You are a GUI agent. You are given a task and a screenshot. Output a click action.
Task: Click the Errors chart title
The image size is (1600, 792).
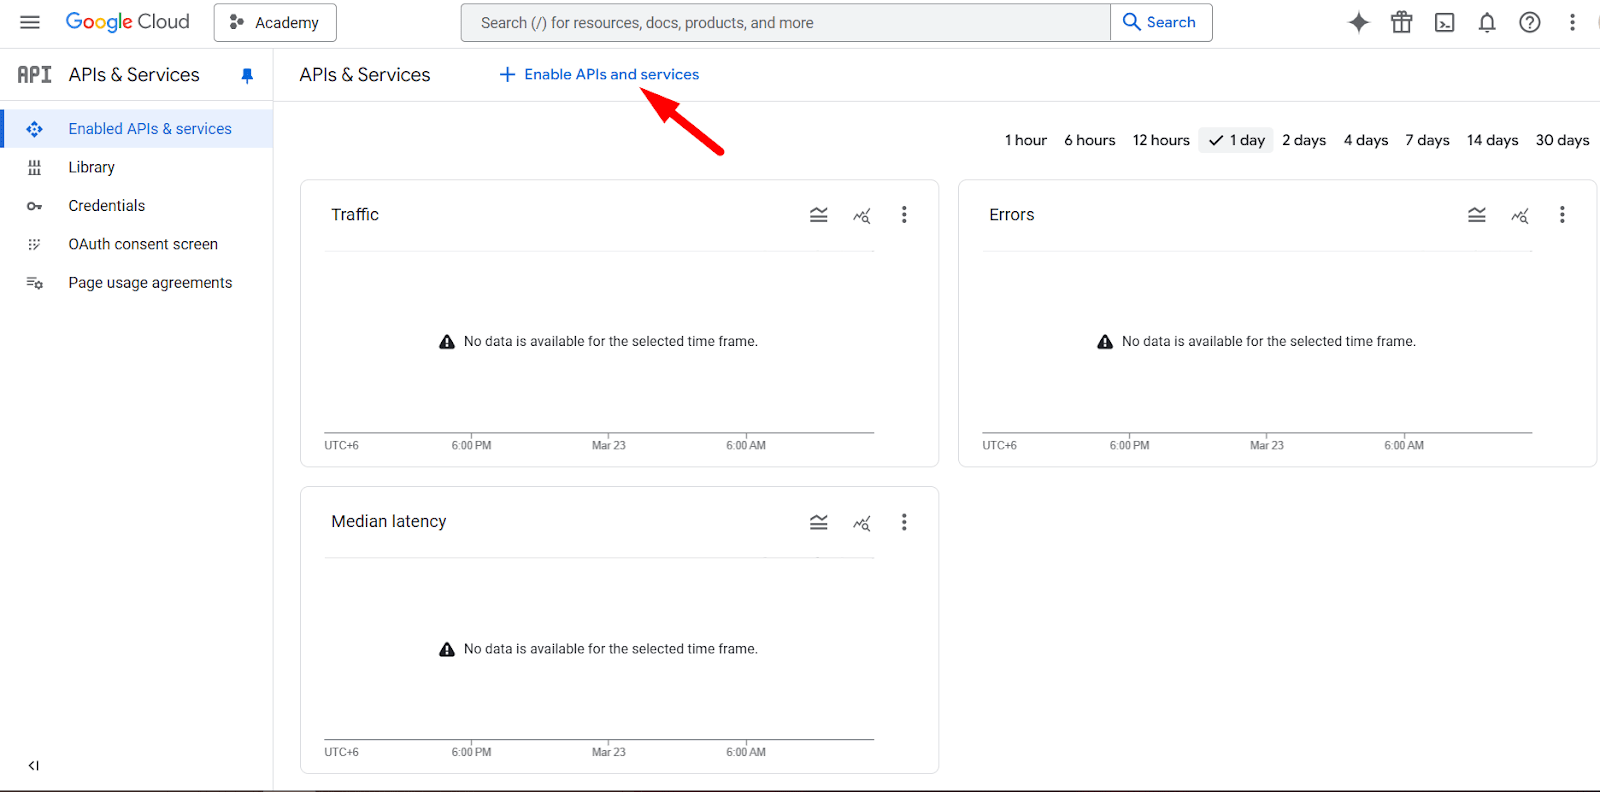(x=1012, y=215)
